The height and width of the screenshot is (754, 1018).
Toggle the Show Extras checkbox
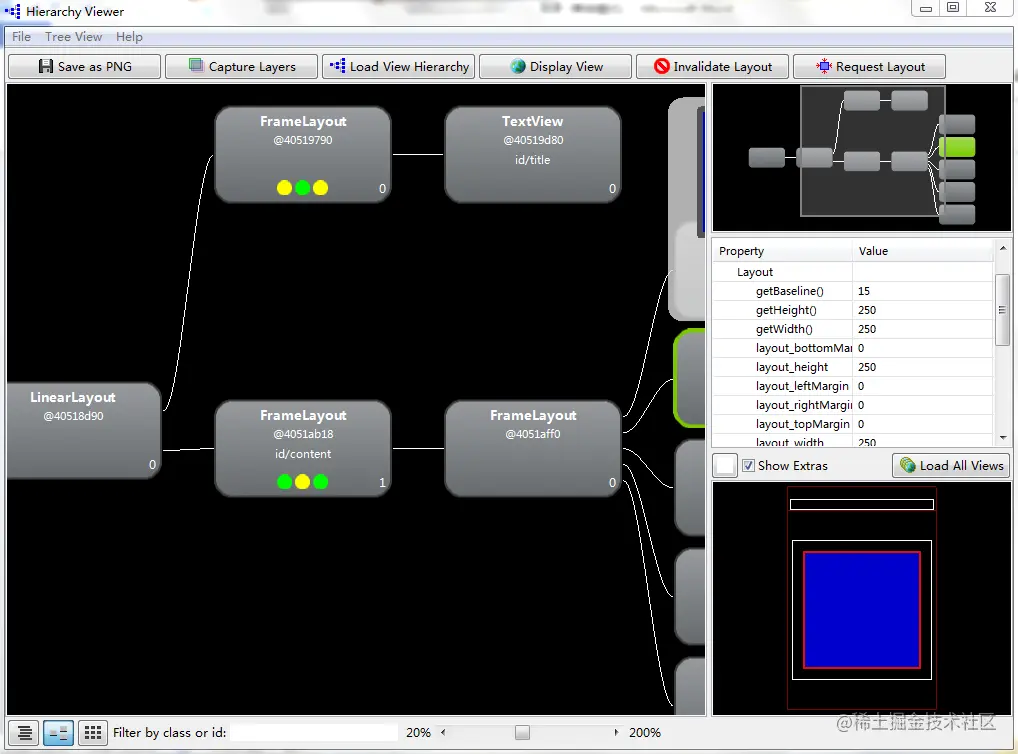tap(749, 466)
